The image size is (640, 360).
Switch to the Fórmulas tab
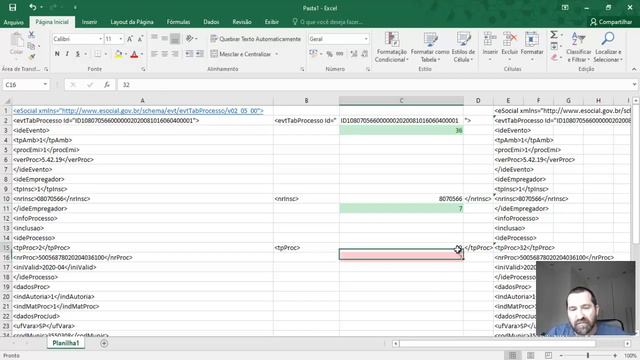click(178, 22)
